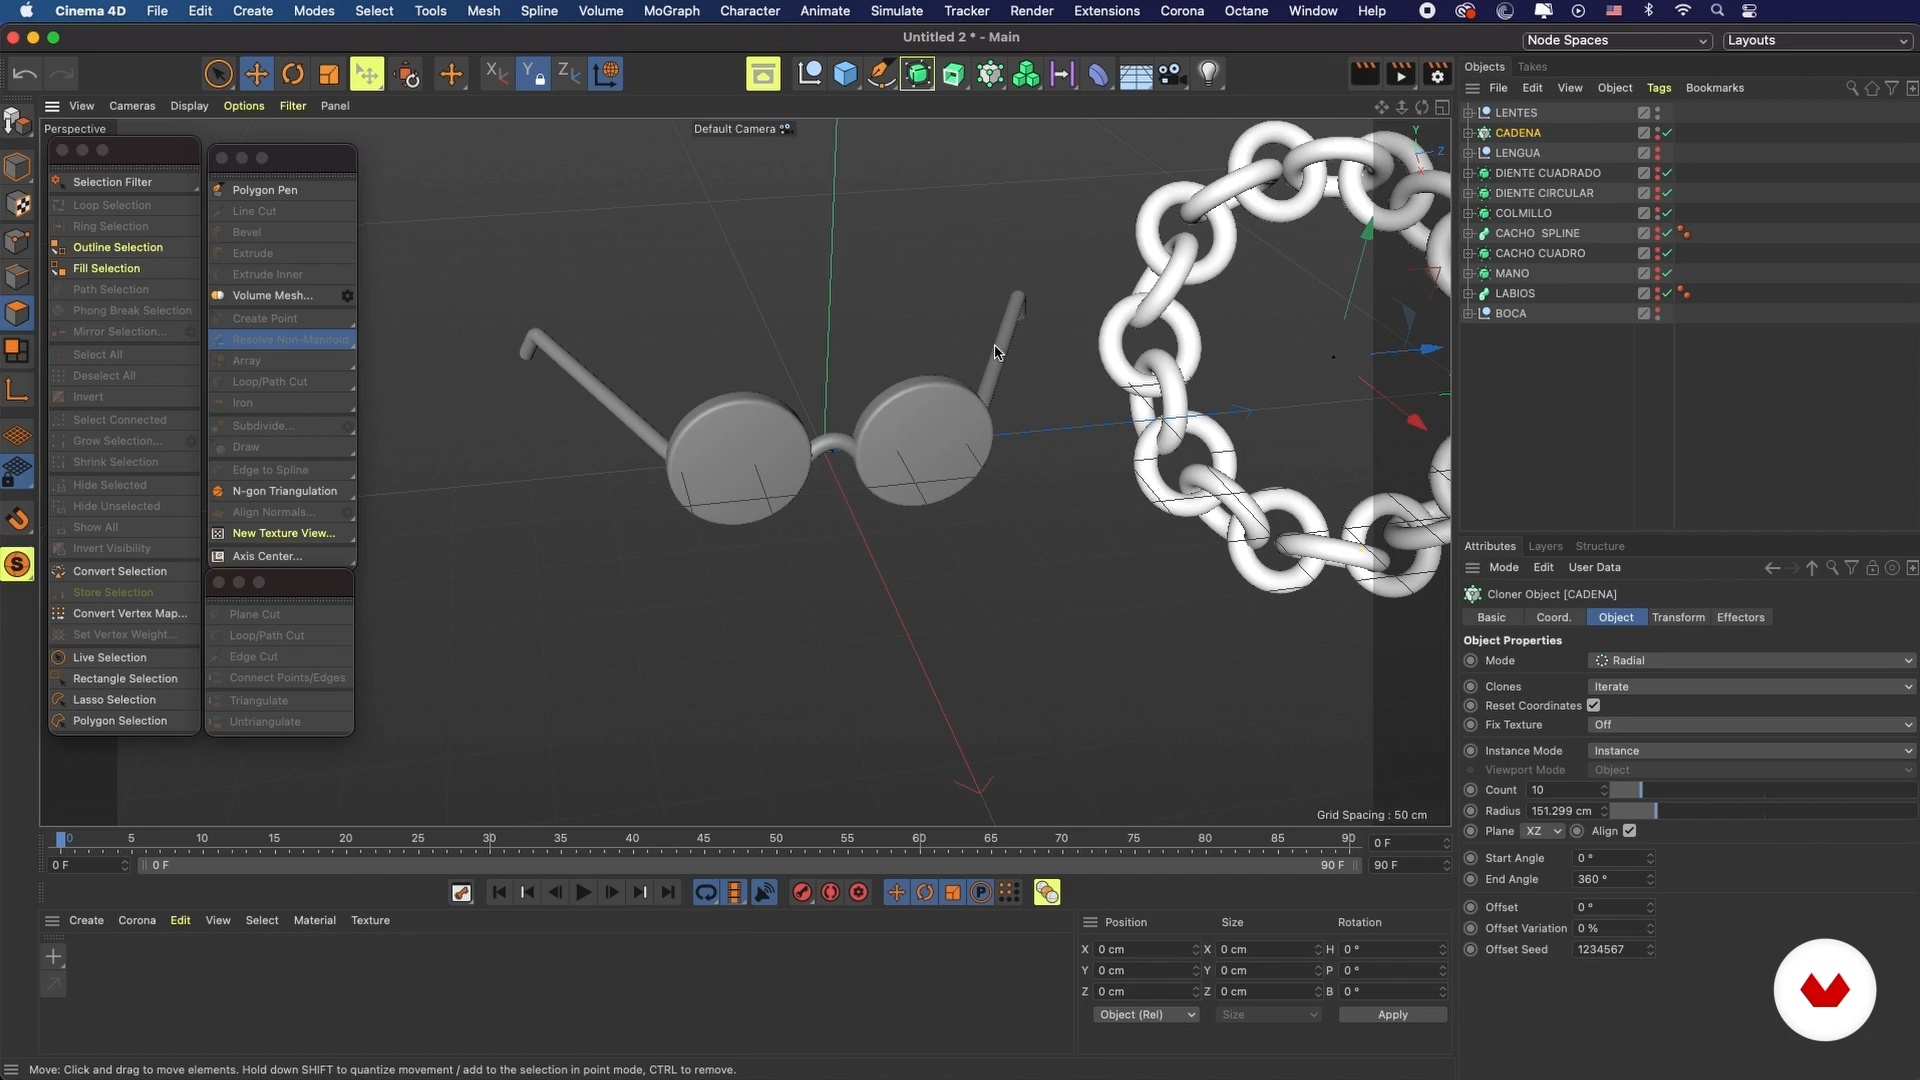Go to end of timeline
This screenshot has width=1920, height=1080.
[x=668, y=892]
